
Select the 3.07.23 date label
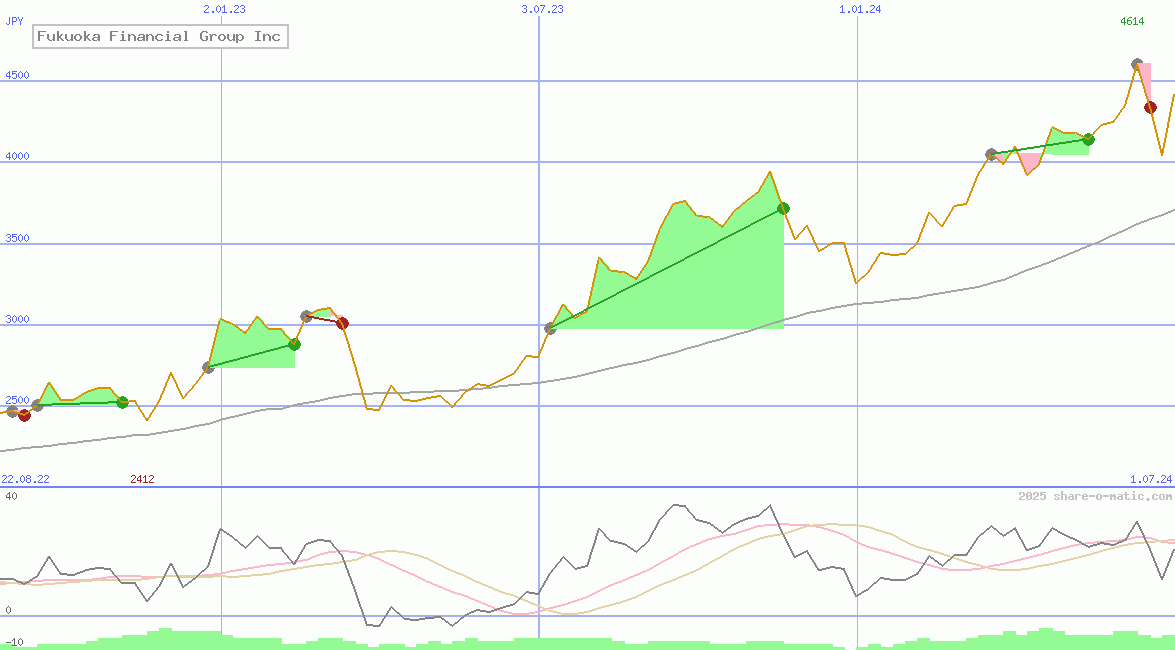coord(542,9)
